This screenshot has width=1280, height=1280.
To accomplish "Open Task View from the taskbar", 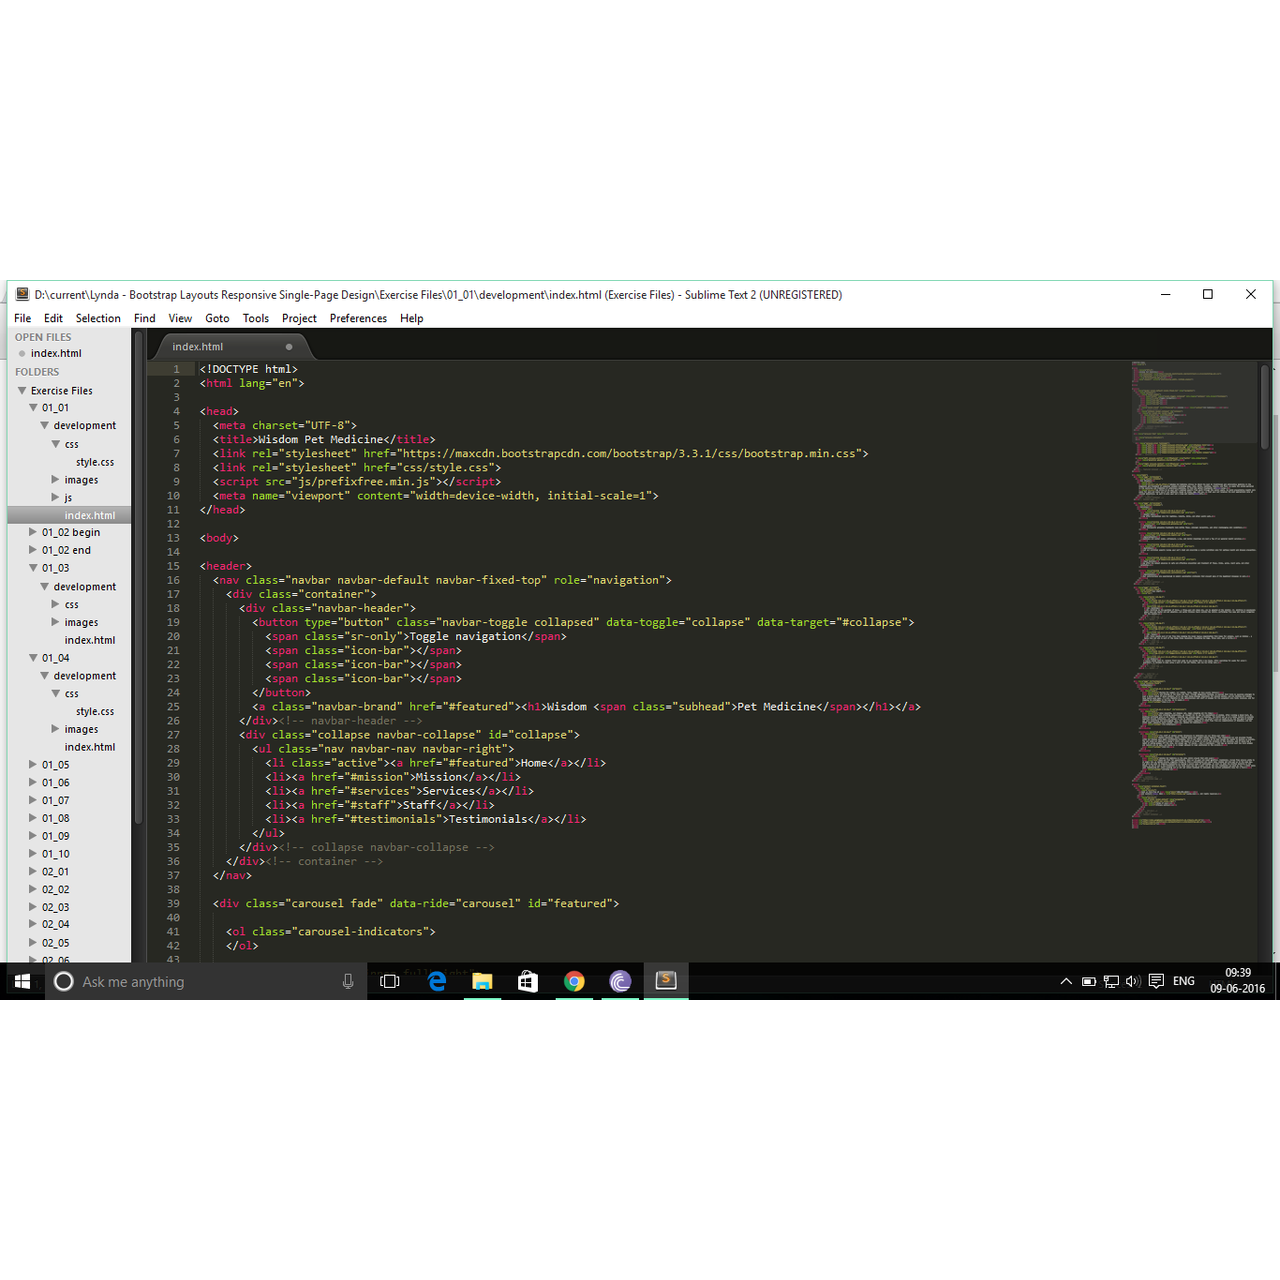I will 390,982.
